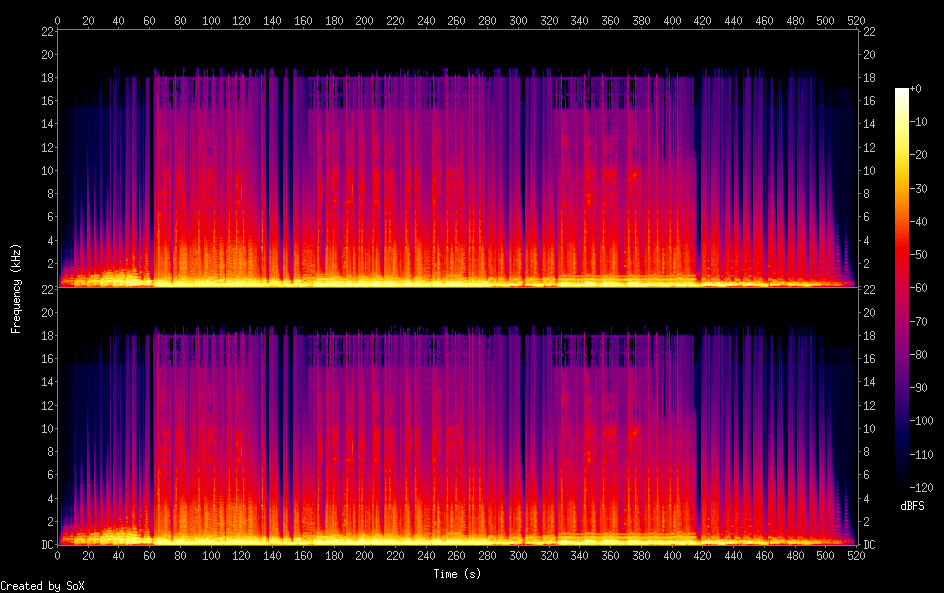
Task: Click the '520' tick on bottom time axis
Action: [x=856, y=556]
